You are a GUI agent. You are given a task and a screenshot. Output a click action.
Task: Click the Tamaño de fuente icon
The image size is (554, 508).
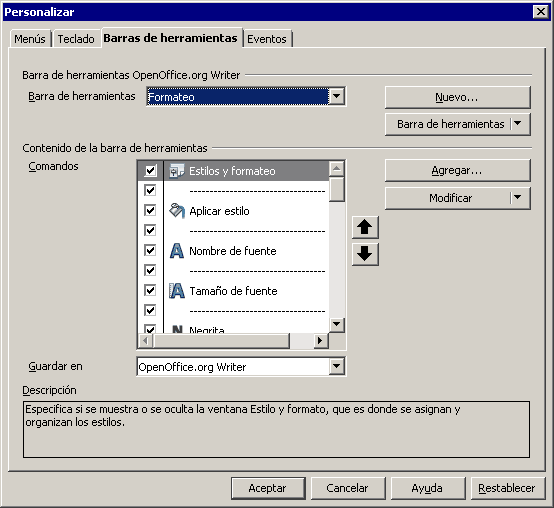click(x=177, y=291)
